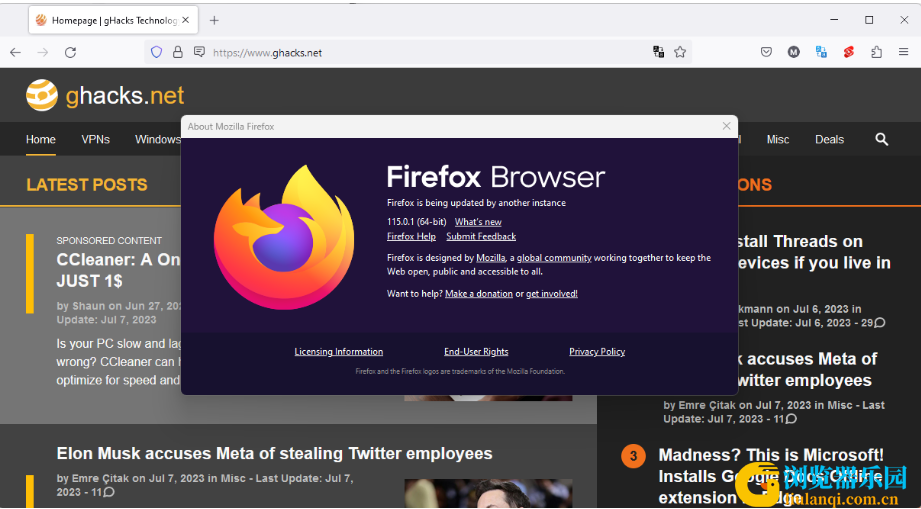921x509 pixels.
Task: Click the browser back arrow
Action: (15, 52)
